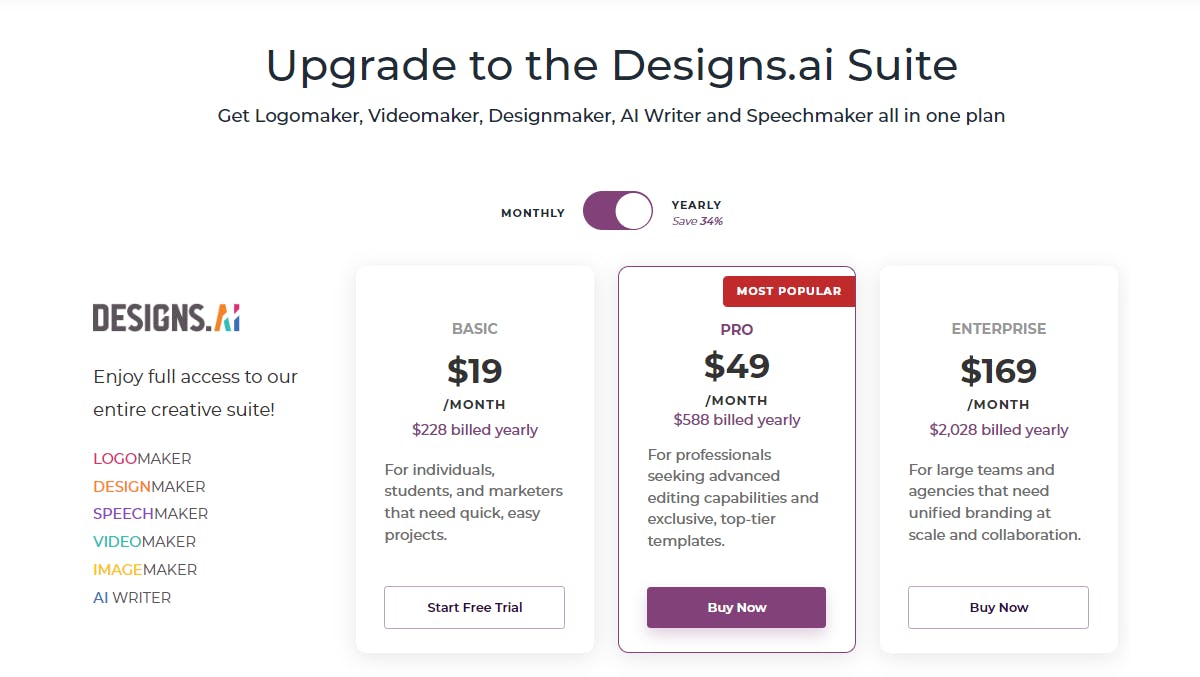Click the MOST POPULAR badge
This screenshot has height=677, width=1200.
coord(788,291)
